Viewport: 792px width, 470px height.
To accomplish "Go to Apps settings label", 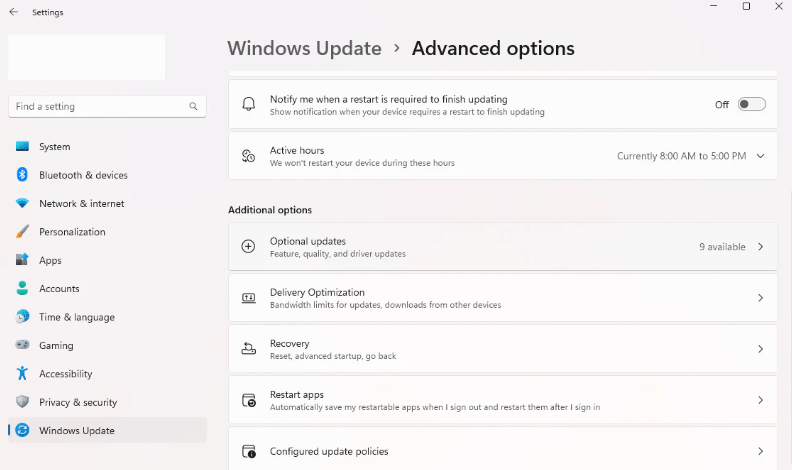I will click(x=51, y=260).
